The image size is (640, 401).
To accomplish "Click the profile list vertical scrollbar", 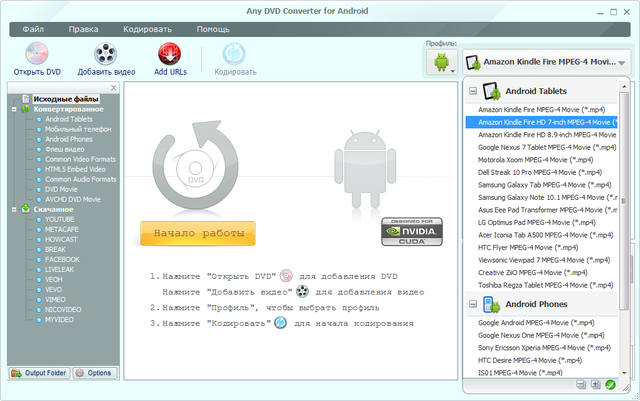I will coord(624,200).
